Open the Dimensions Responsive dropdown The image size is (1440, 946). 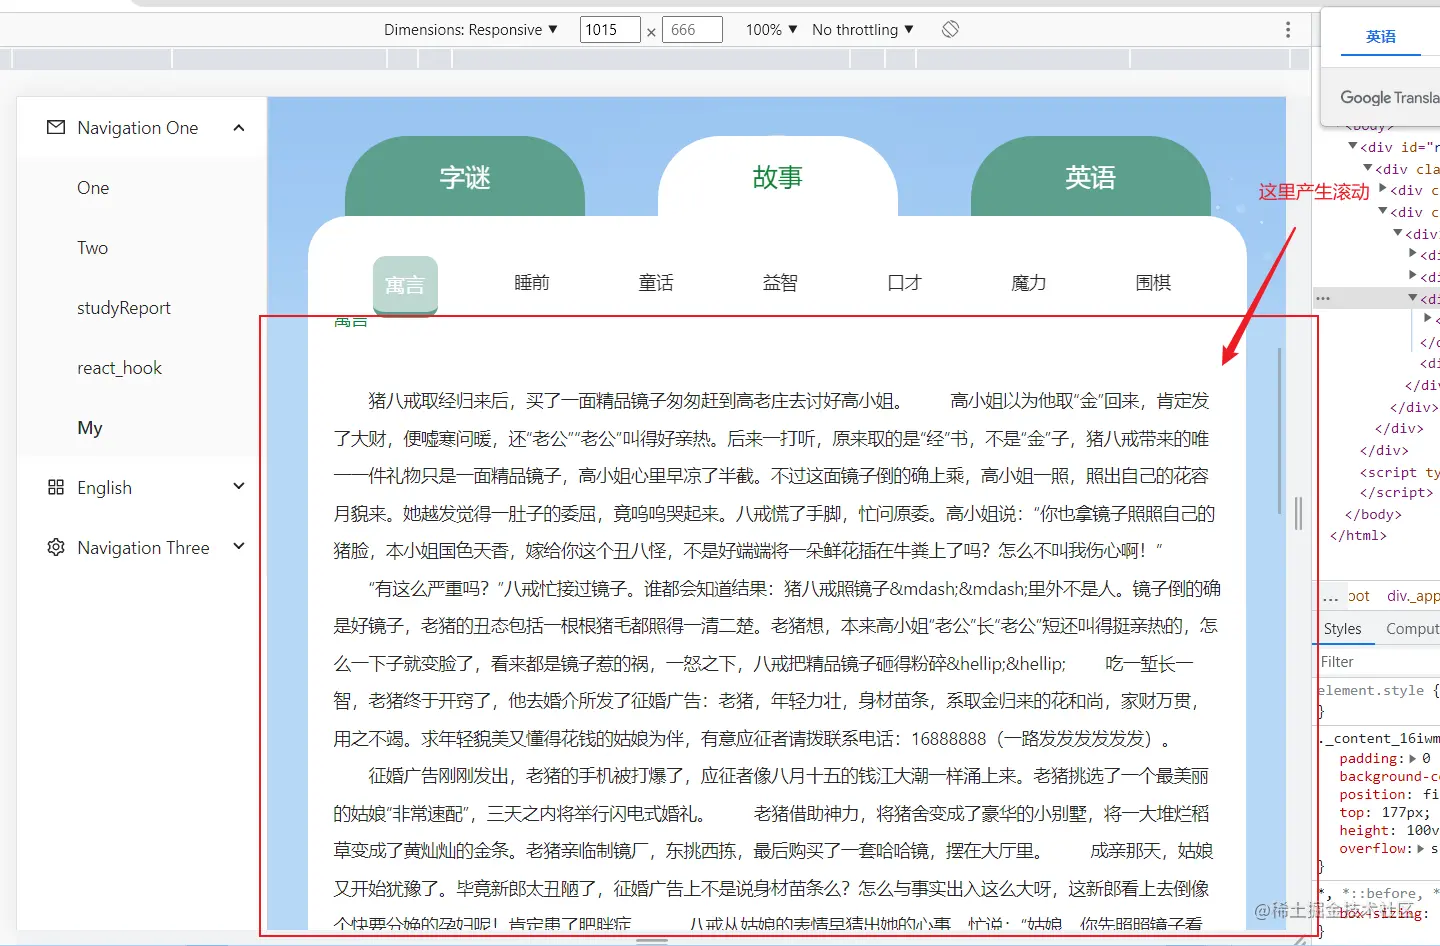tap(470, 29)
